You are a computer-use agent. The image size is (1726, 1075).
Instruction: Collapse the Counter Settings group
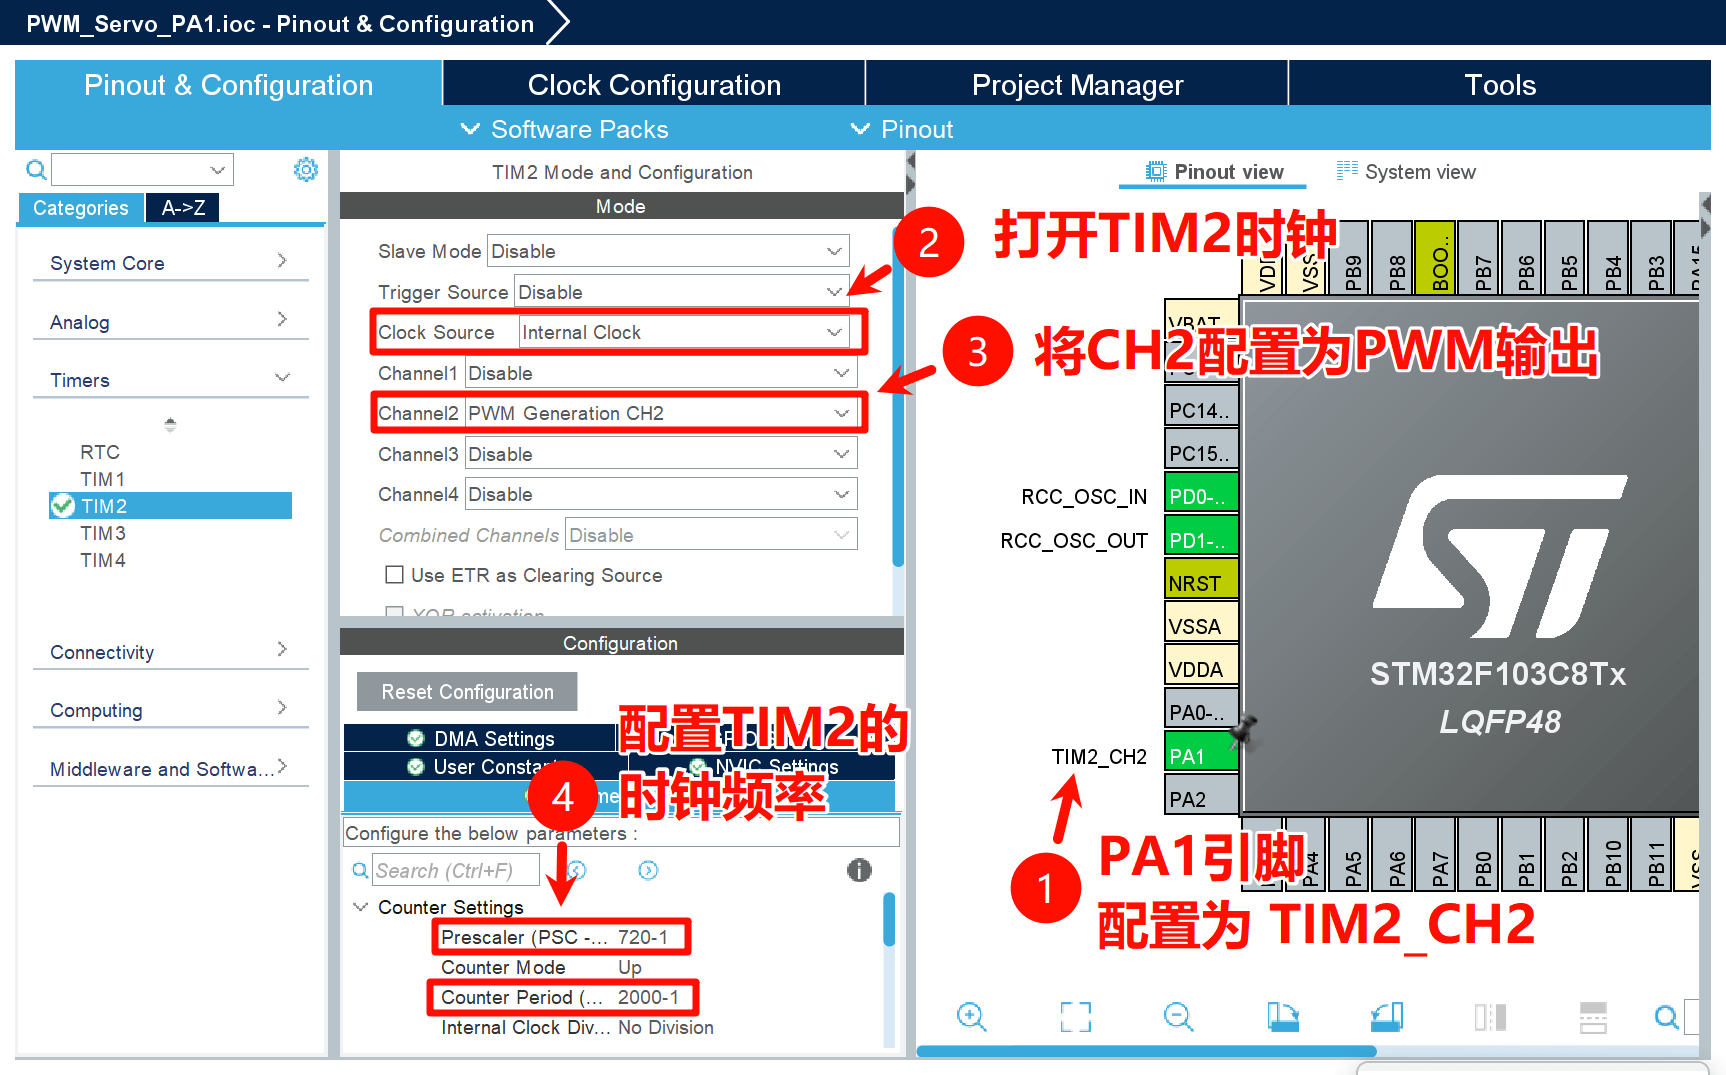pos(360,907)
